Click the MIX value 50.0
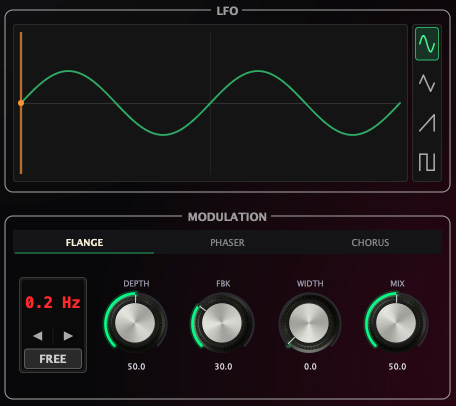The image size is (456, 406). click(x=397, y=367)
